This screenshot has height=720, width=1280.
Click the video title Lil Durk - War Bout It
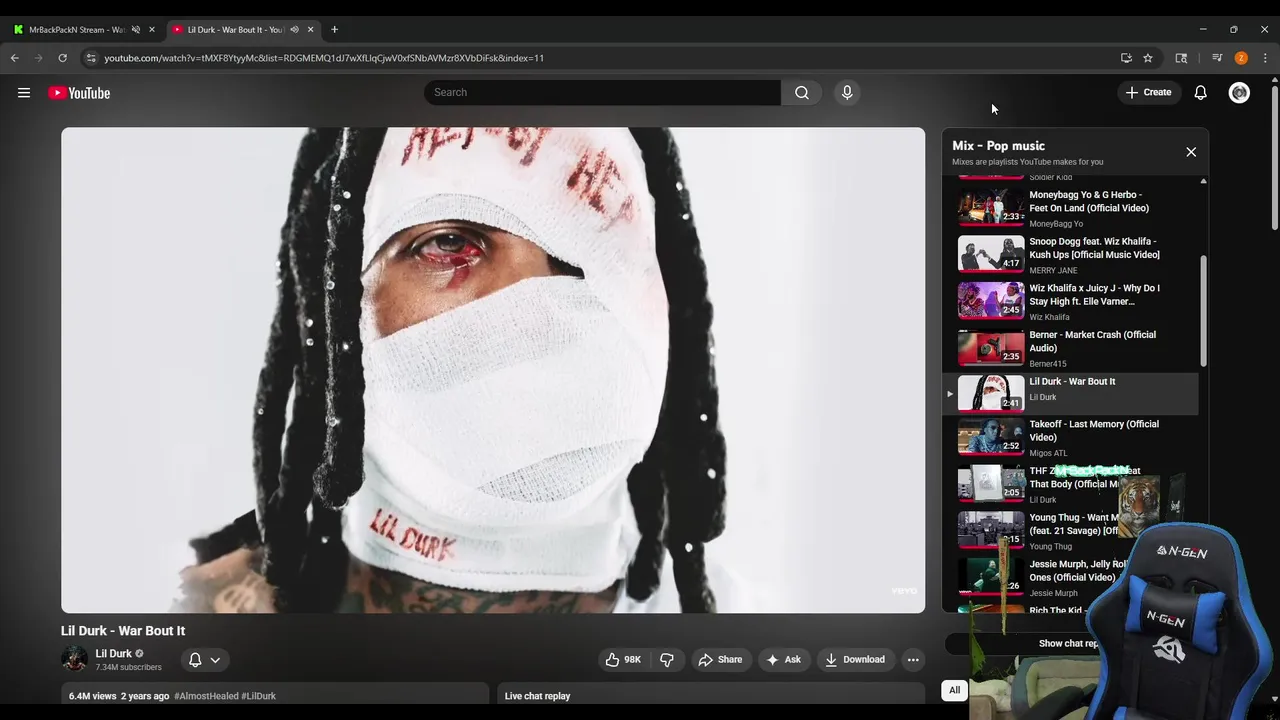123,631
